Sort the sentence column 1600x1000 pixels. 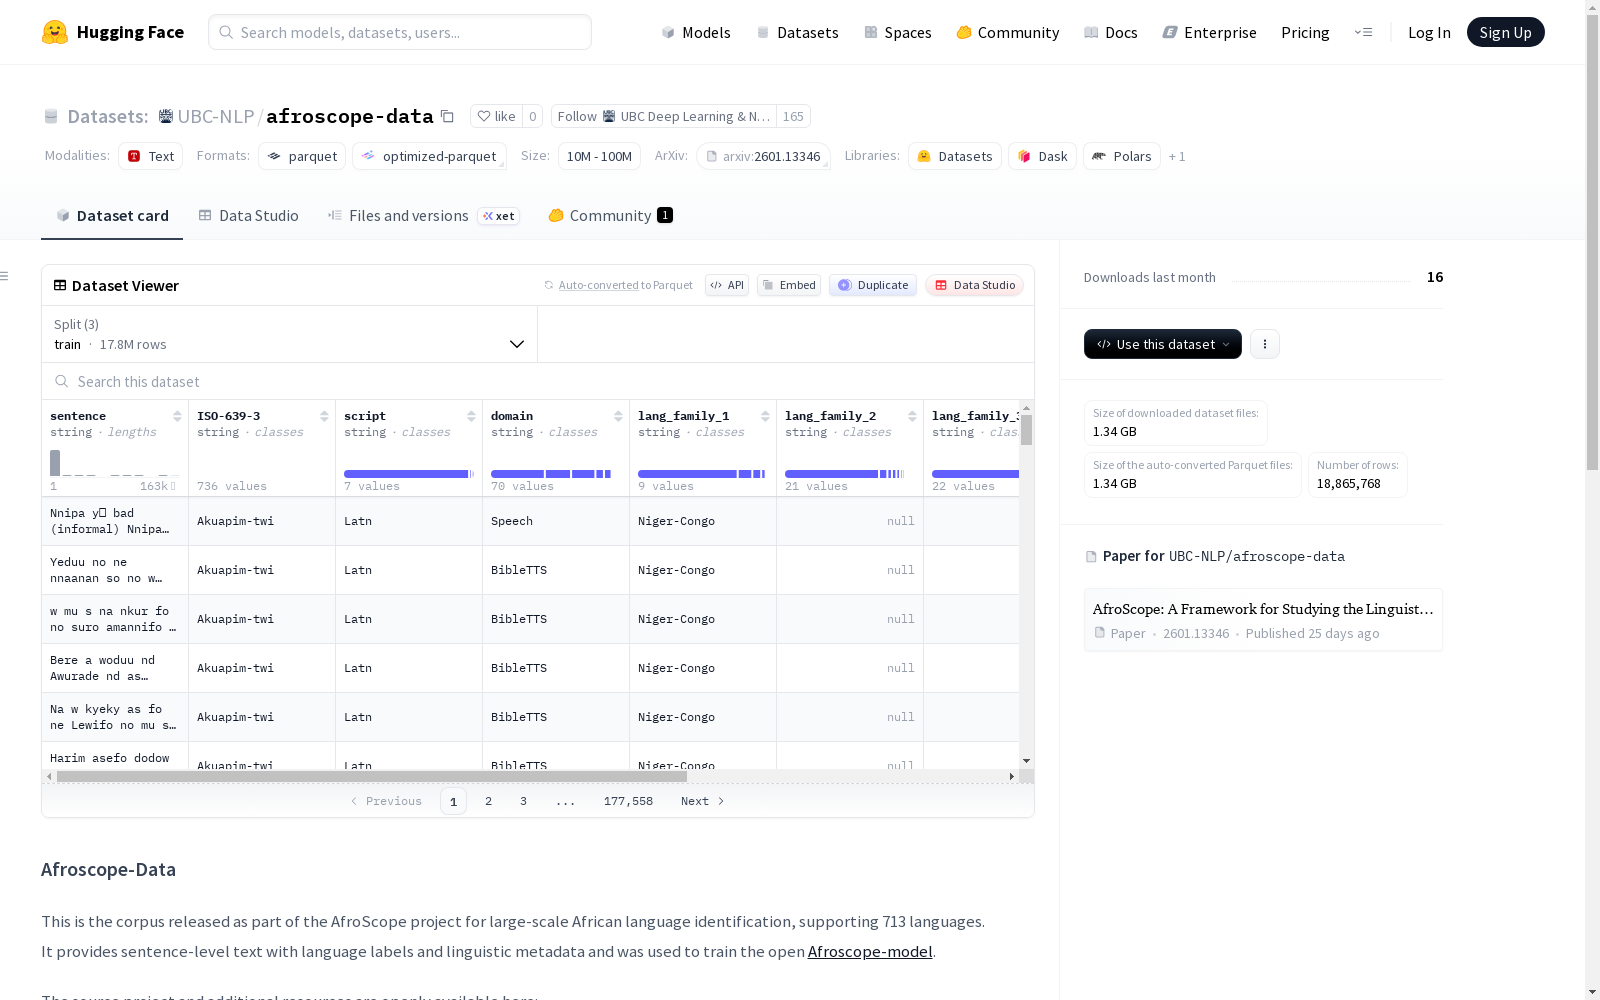177,416
